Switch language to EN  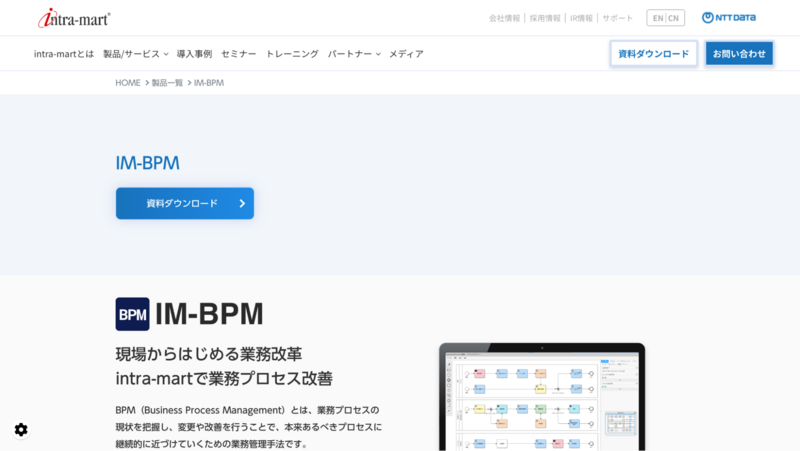click(657, 18)
